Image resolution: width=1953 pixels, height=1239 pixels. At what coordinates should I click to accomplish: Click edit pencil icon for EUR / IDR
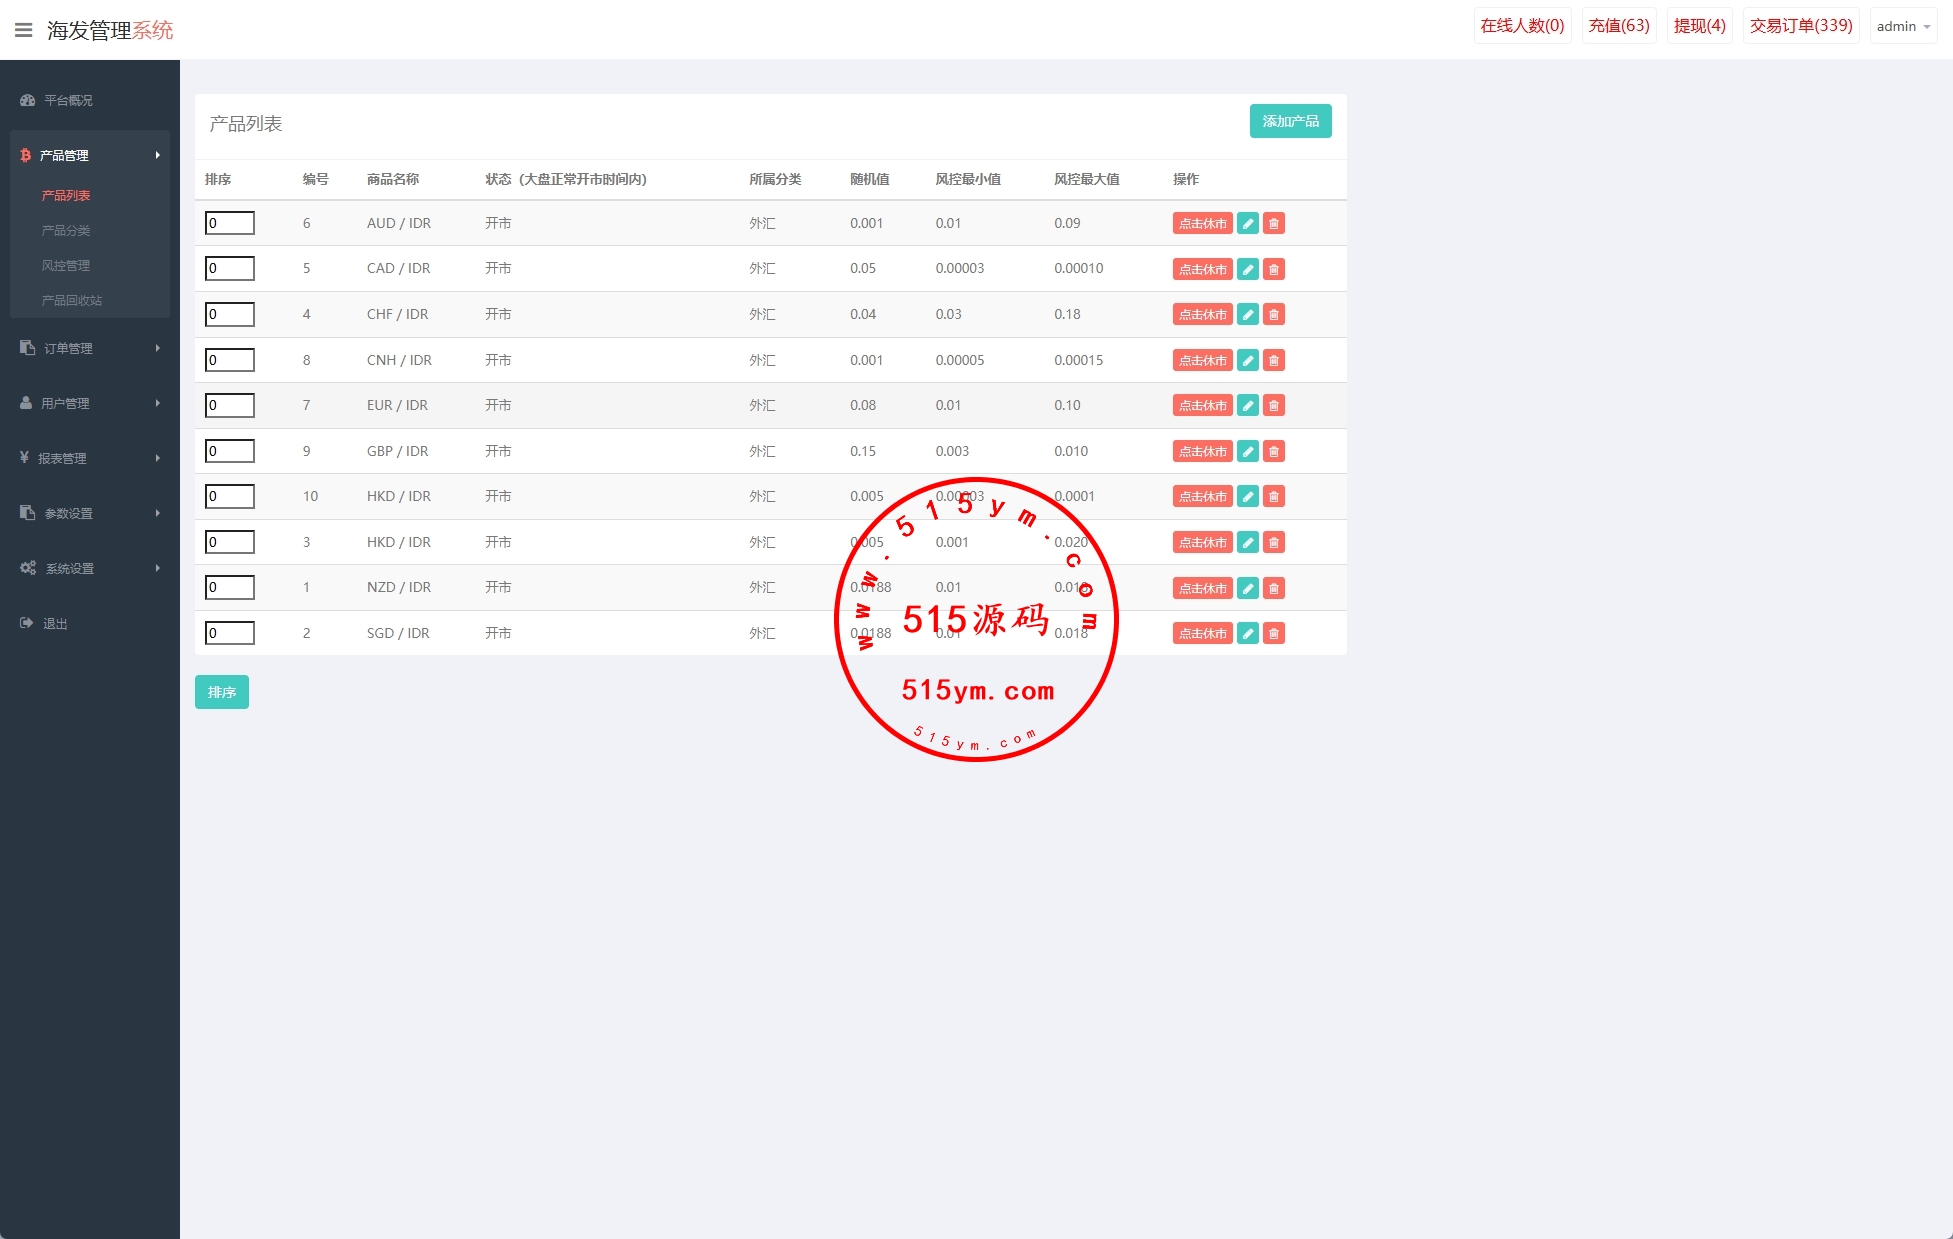(1247, 405)
